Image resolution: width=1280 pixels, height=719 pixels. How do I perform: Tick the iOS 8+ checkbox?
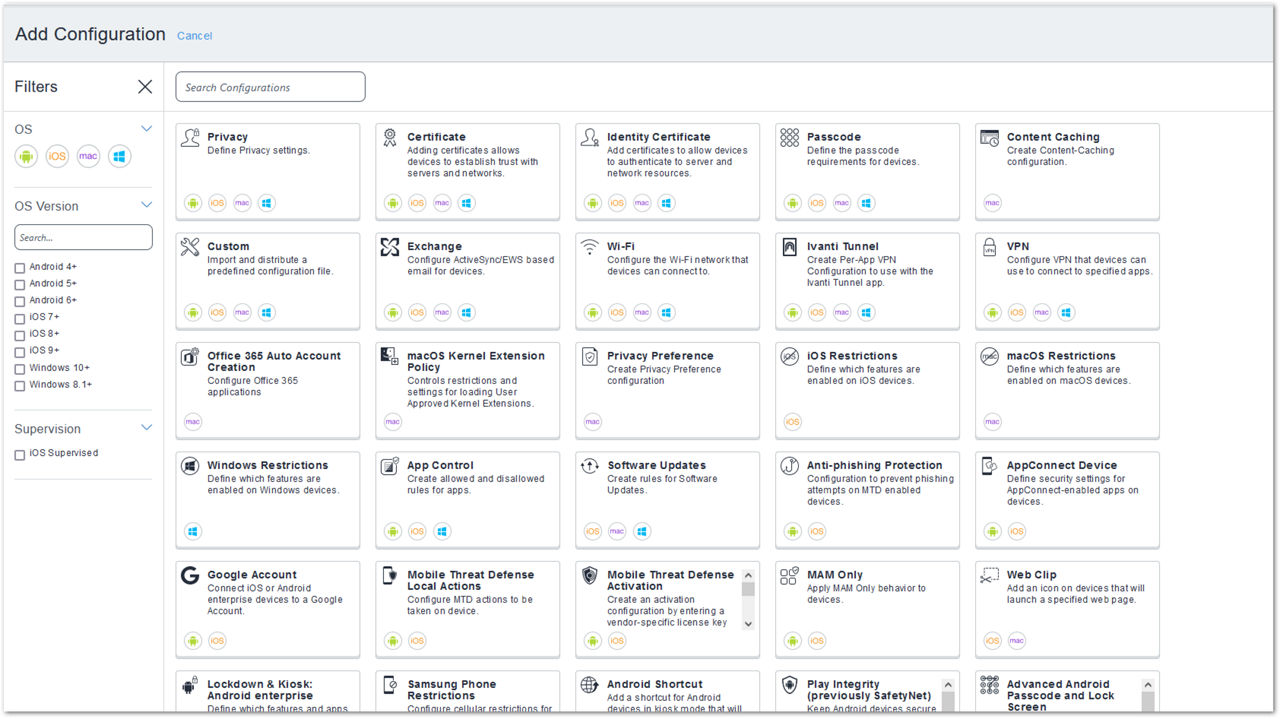tap(20, 335)
